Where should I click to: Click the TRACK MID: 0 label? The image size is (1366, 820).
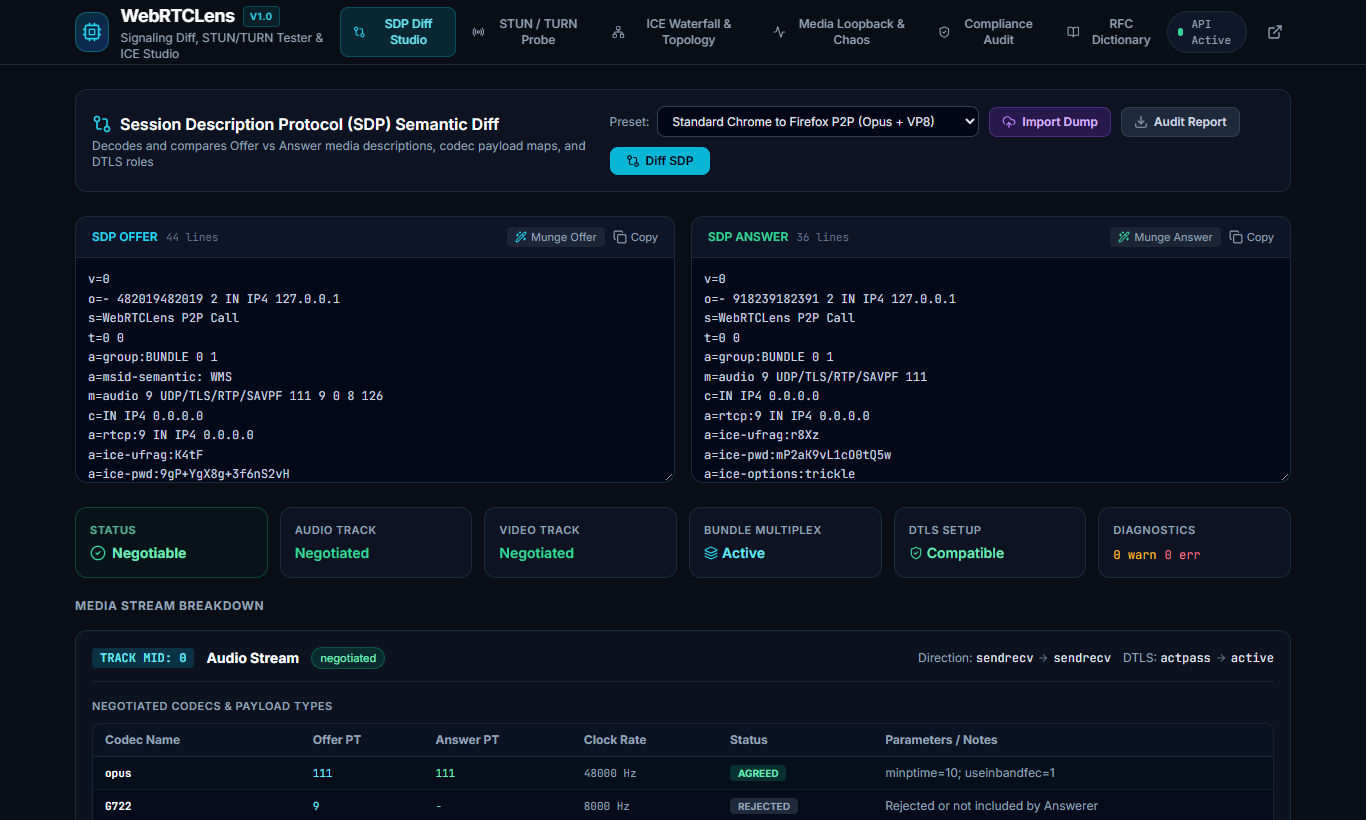(x=143, y=658)
